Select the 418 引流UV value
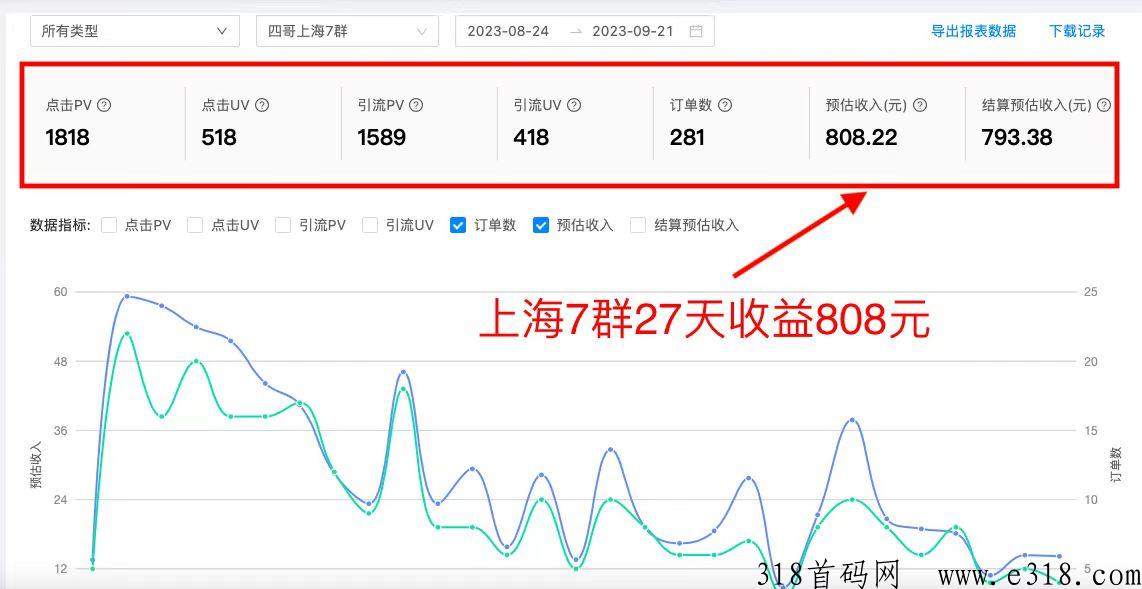Screen dimensions: 1142x589 [531, 137]
